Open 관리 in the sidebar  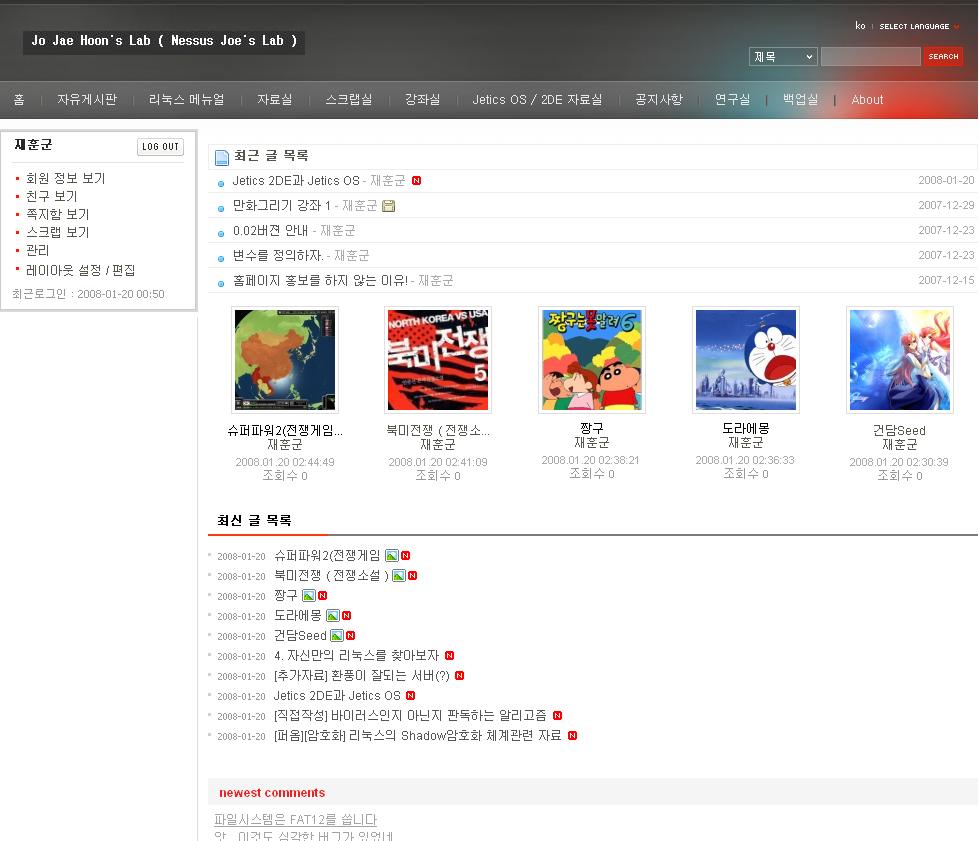pyautogui.click(x=37, y=251)
